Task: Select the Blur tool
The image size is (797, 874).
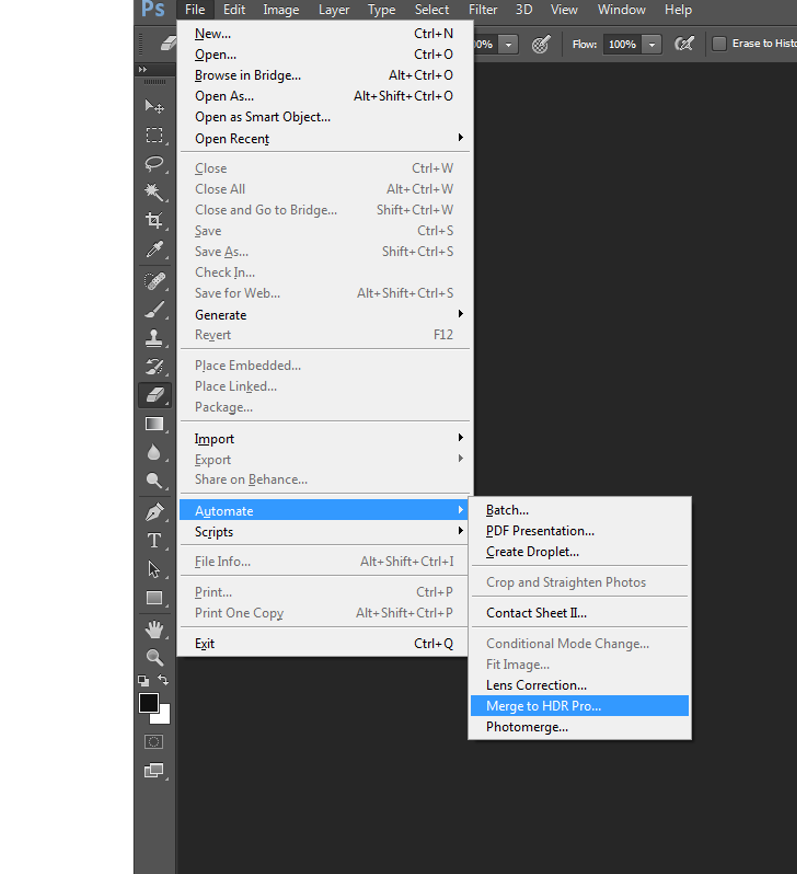Action: coord(154,453)
